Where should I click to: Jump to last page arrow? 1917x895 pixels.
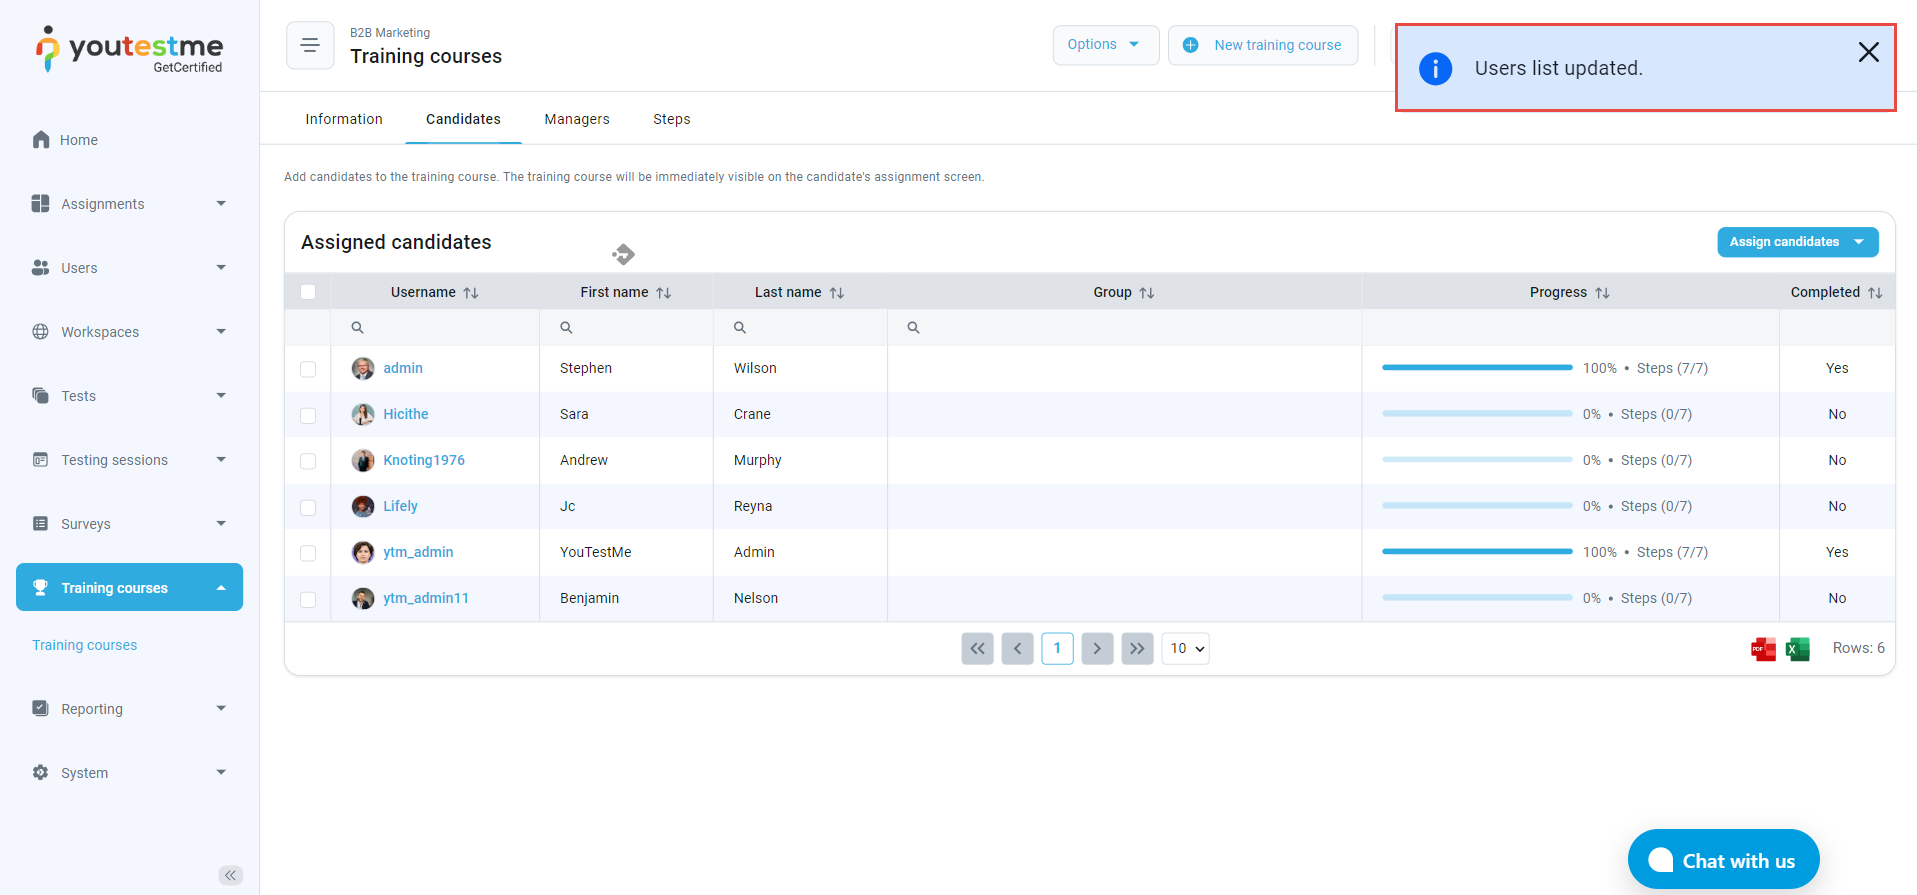(x=1137, y=649)
